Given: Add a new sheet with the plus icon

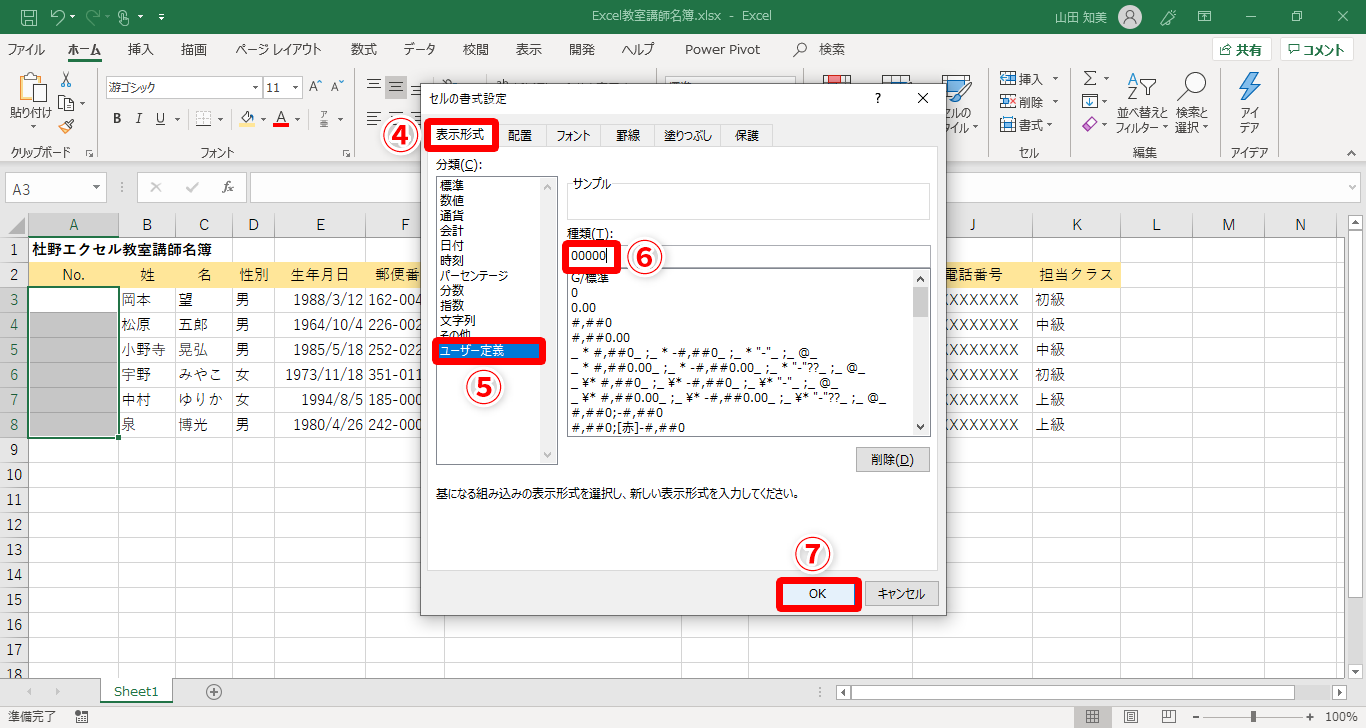Looking at the screenshot, I should click(x=213, y=691).
